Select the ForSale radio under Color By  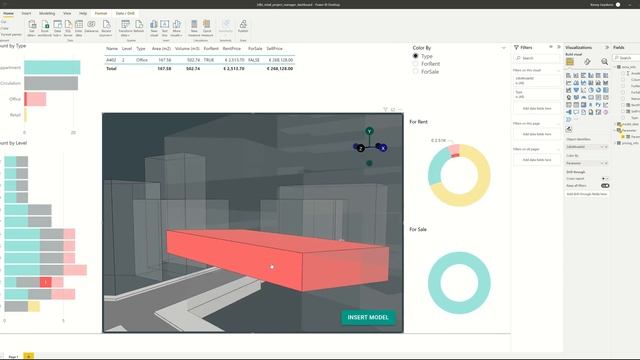(416, 71)
